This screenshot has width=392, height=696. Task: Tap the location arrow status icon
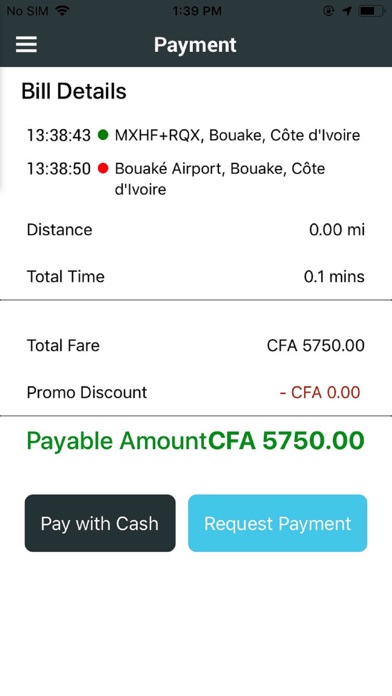[x=347, y=11]
